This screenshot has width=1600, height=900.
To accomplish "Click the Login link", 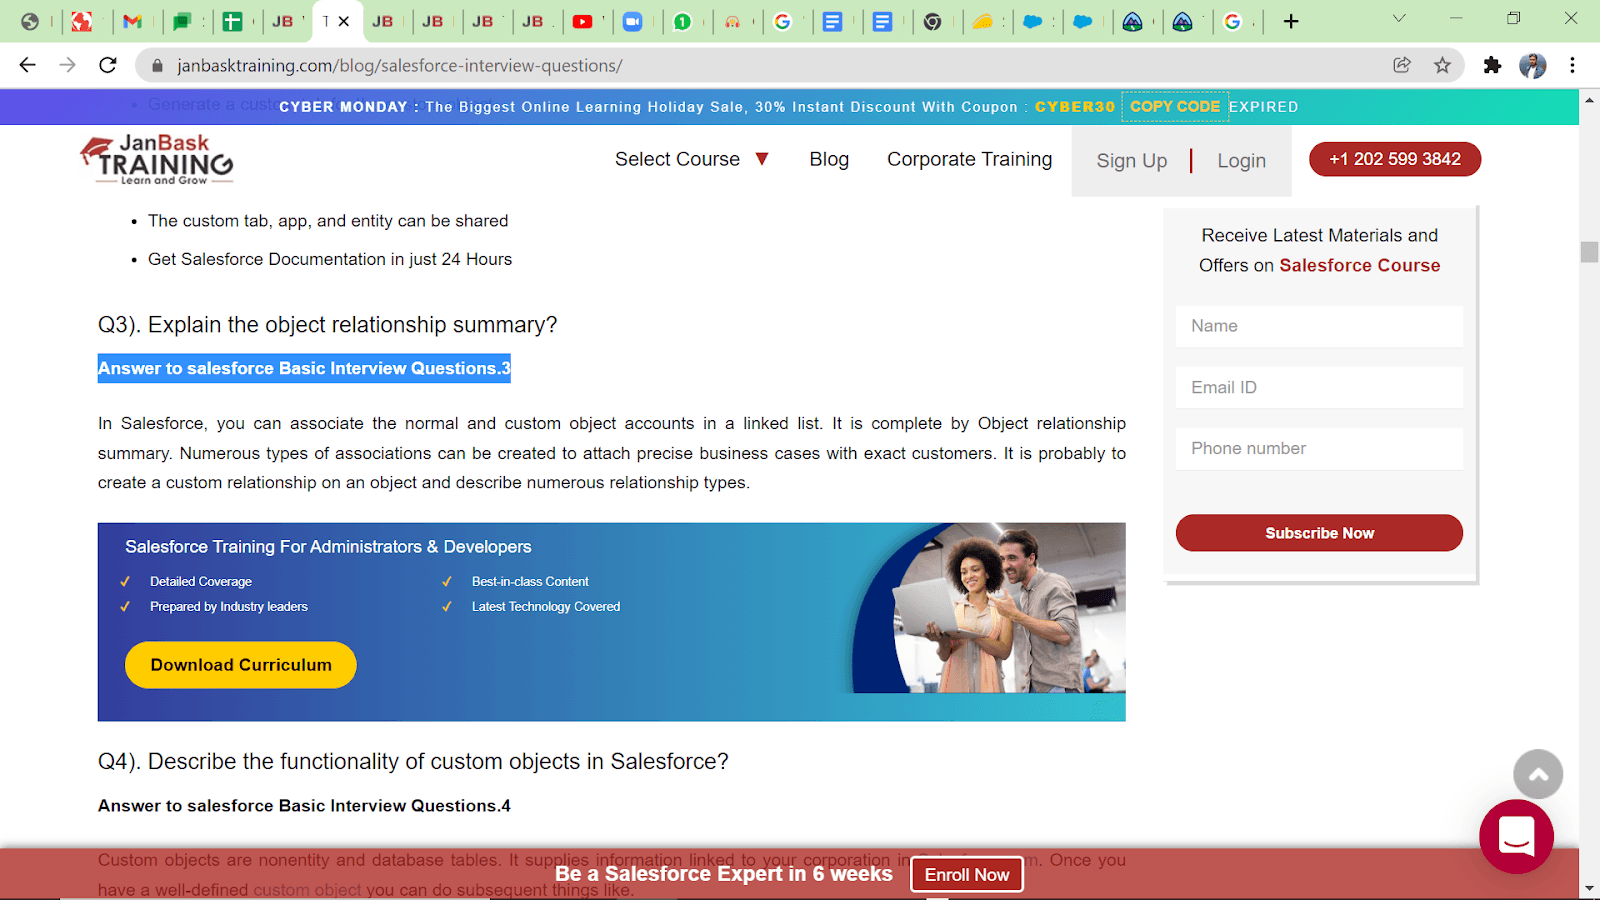I will pyautogui.click(x=1242, y=161).
